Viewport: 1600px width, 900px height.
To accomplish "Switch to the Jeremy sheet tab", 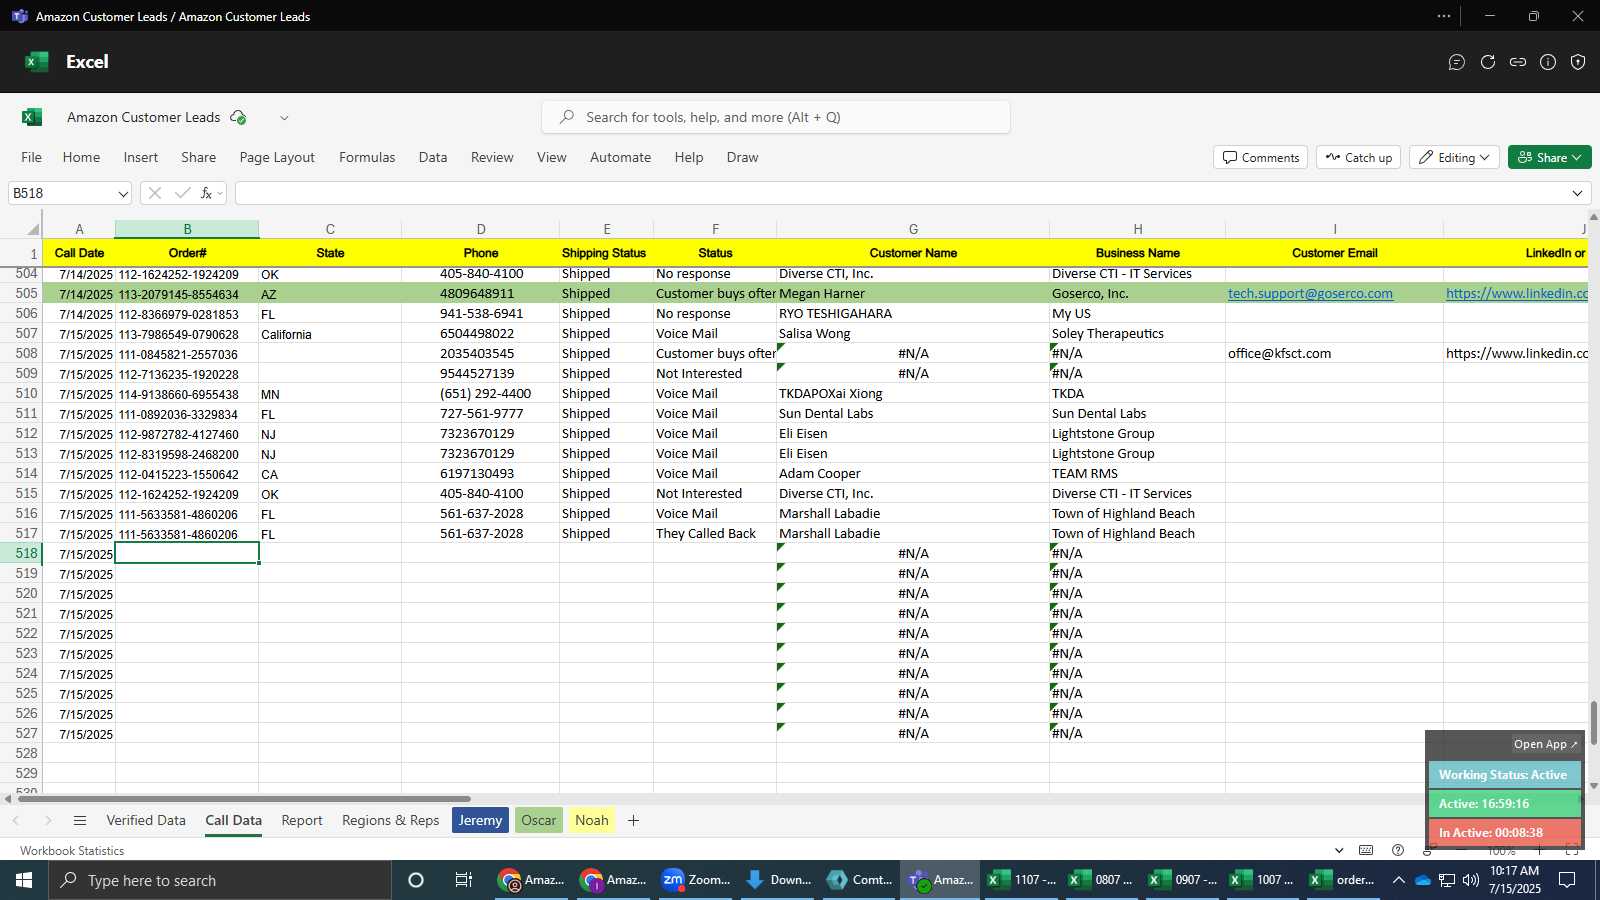I will pyautogui.click(x=480, y=820).
